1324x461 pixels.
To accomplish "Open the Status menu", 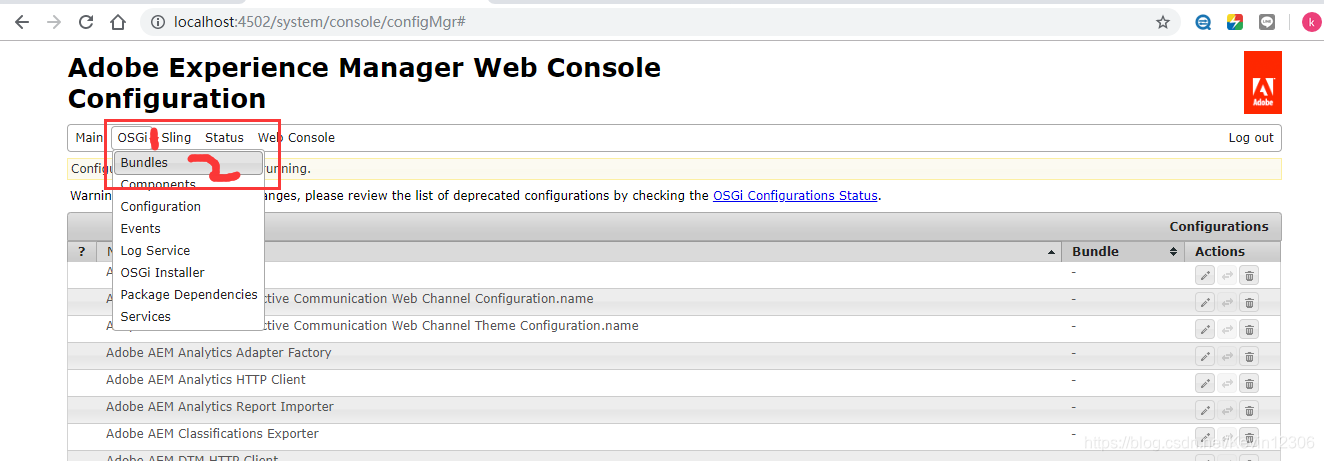I will point(224,138).
